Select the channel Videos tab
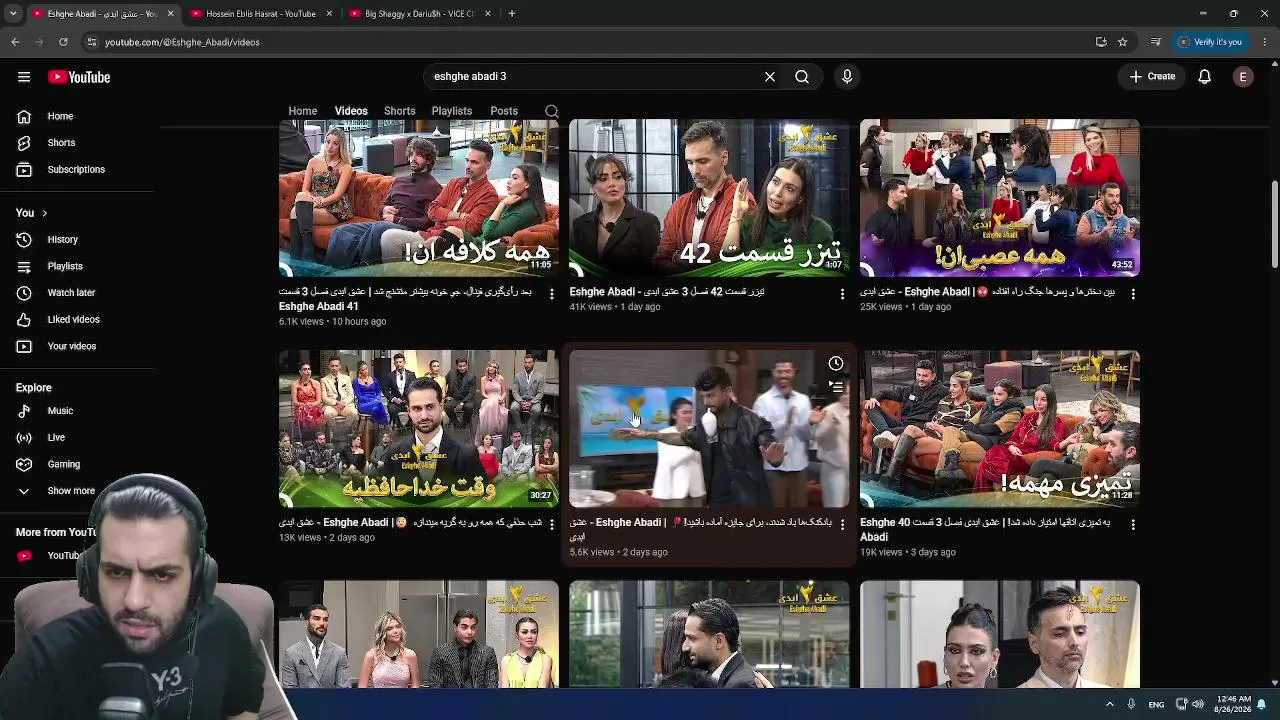Viewport: 1280px width, 720px height. click(351, 111)
